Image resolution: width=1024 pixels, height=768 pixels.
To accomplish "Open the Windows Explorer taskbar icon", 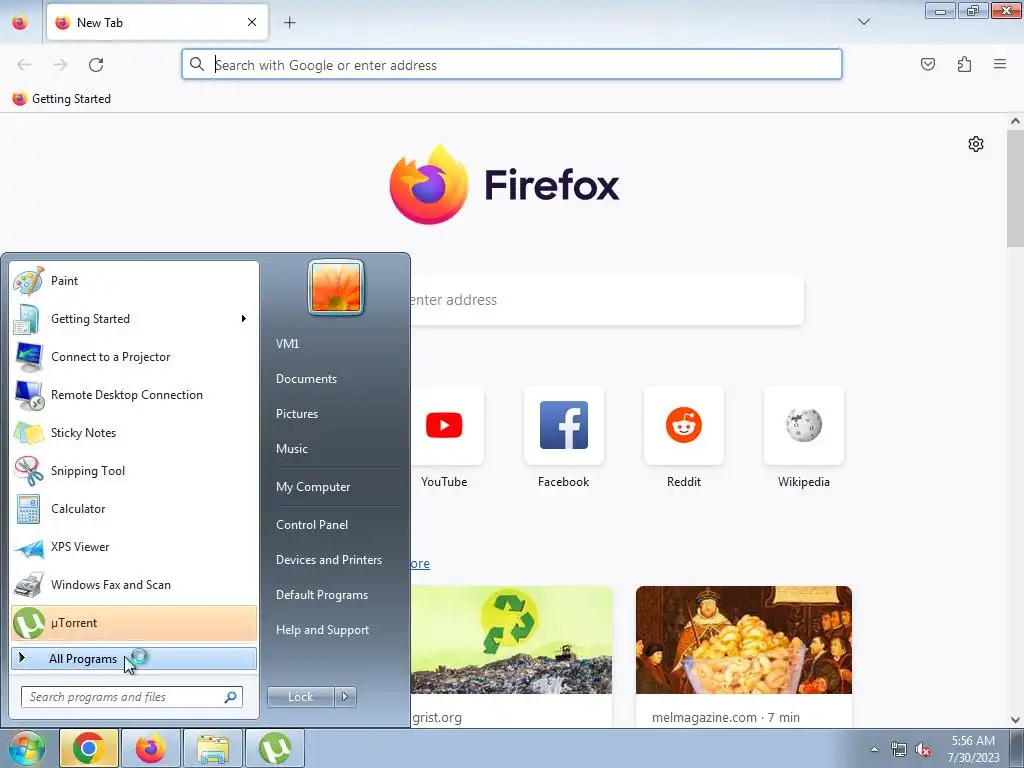I will [x=212, y=748].
